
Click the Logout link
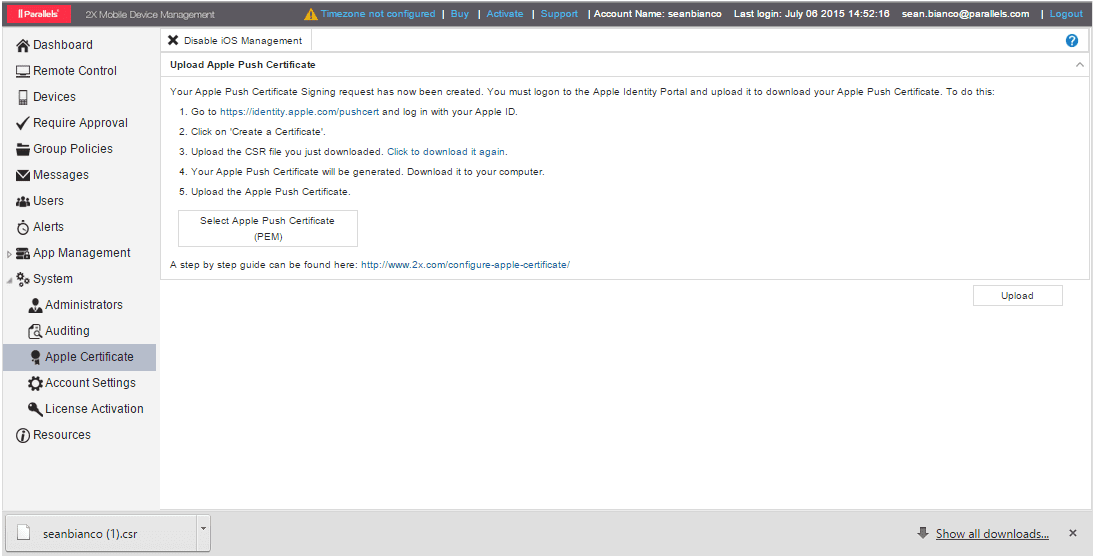[1066, 14]
